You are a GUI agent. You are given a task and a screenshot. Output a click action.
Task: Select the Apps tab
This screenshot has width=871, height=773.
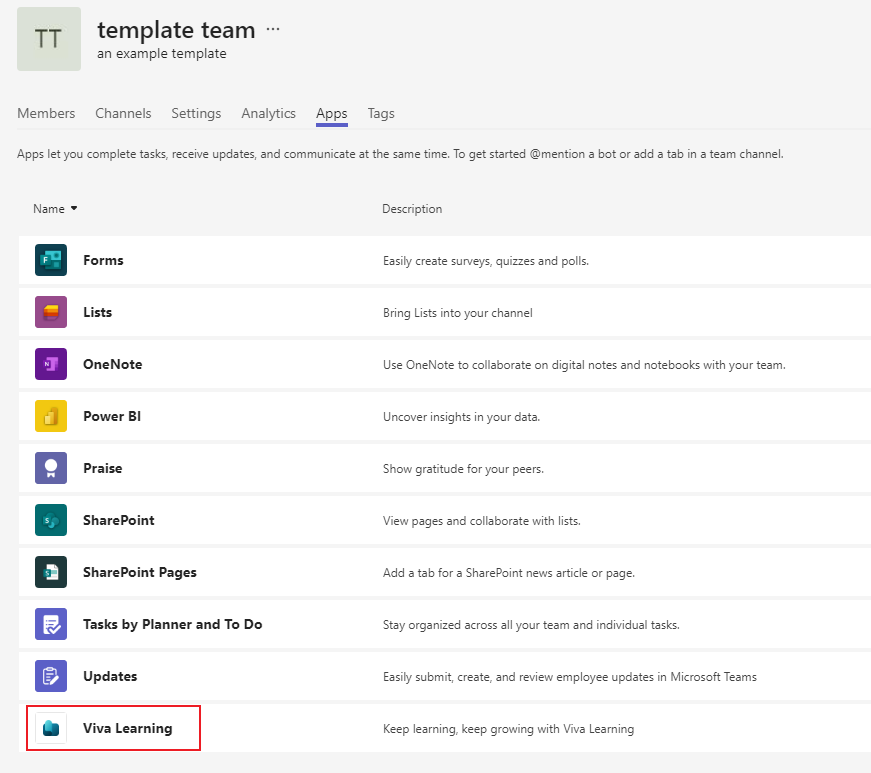pyautogui.click(x=332, y=113)
